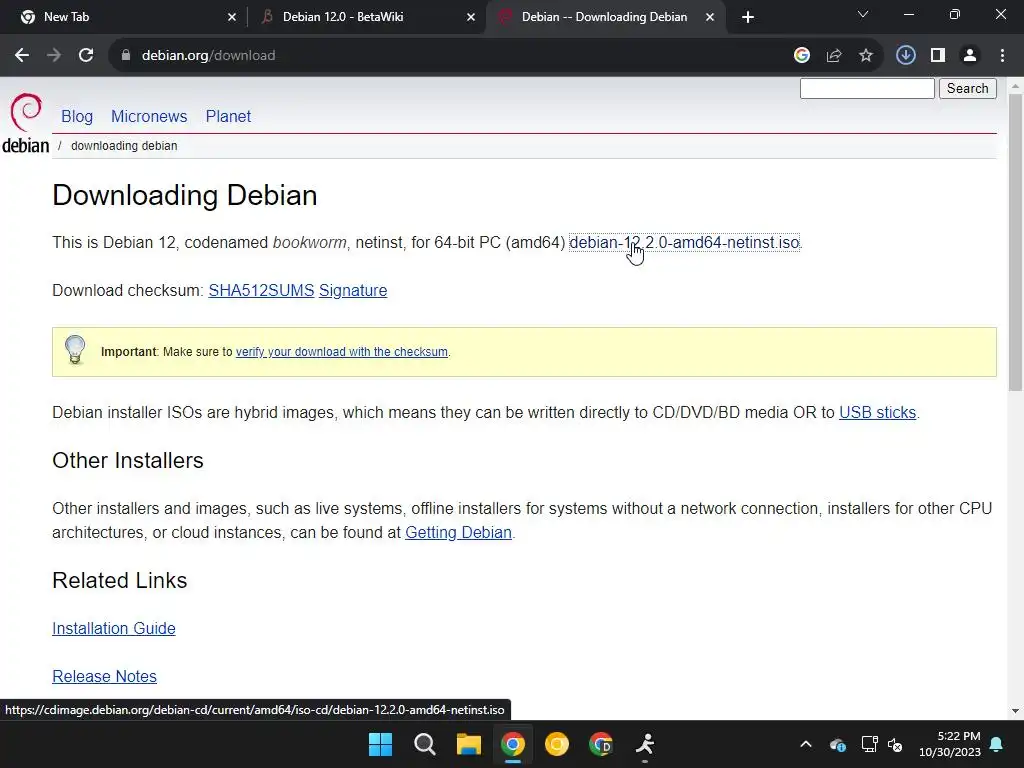Viewport: 1024px width, 768px height.
Task: Click the scrollbar up arrow
Action: click(1015, 86)
